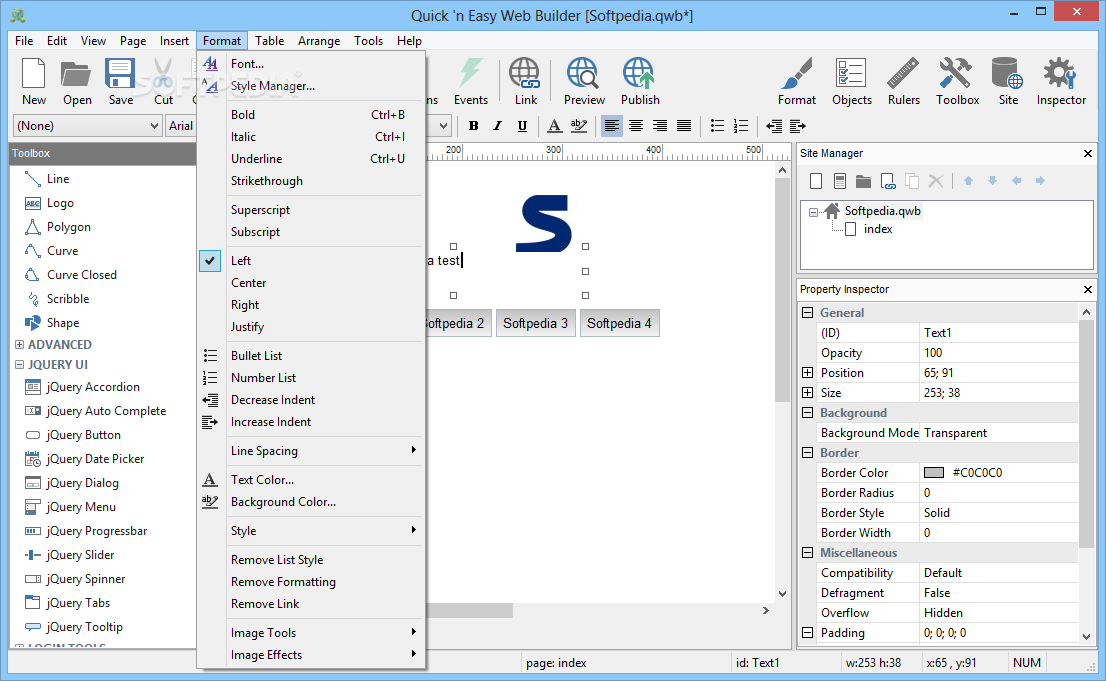Image resolution: width=1106 pixels, height=681 pixels.
Task: Open Line Spacing submenu
Action: pyautogui.click(x=310, y=450)
